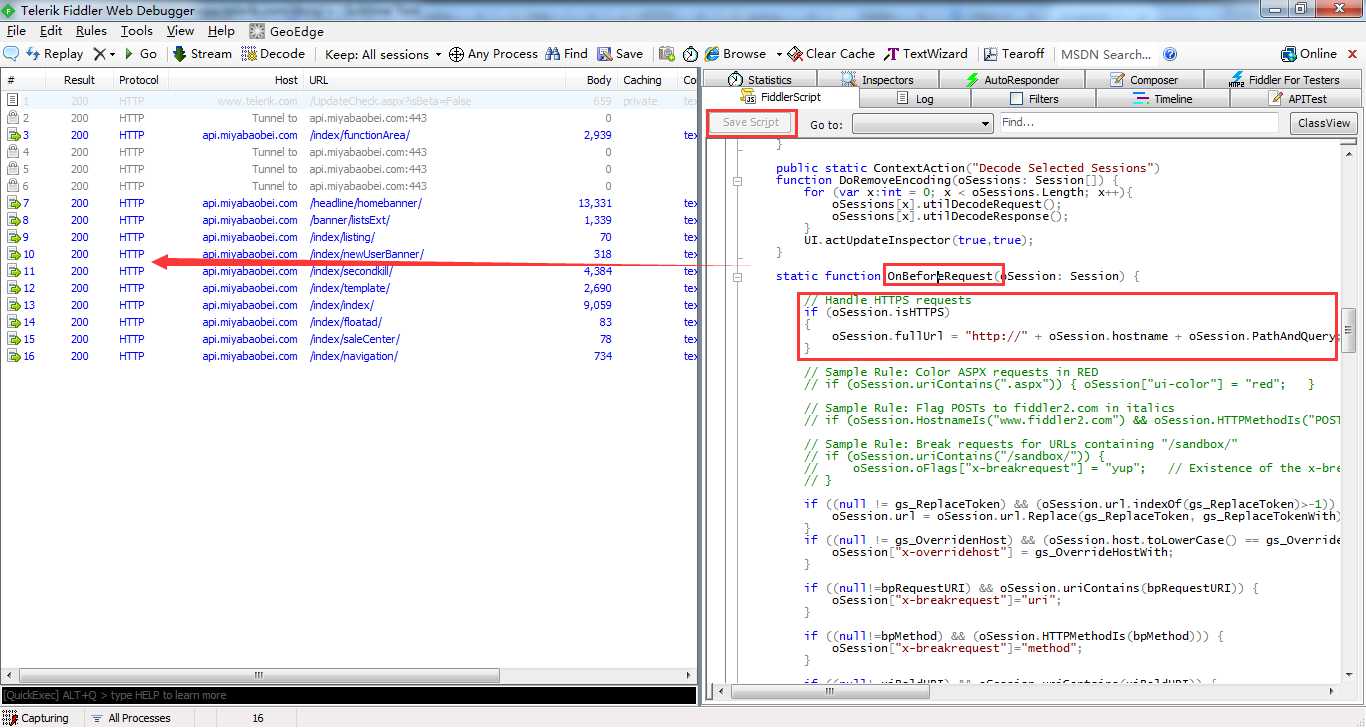The height and width of the screenshot is (728, 1366).
Task: Switch to the Filters tab
Action: tap(1034, 98)
